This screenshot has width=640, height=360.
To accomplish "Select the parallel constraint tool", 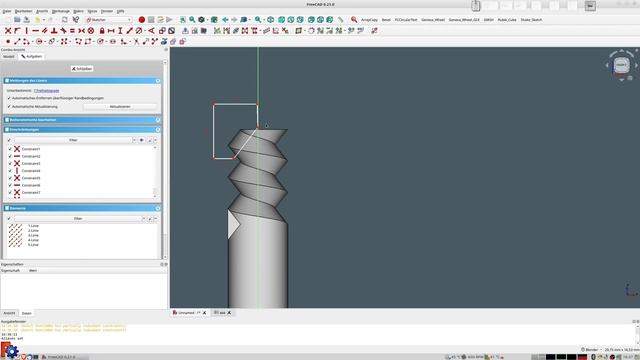I will tap(45, 31).
